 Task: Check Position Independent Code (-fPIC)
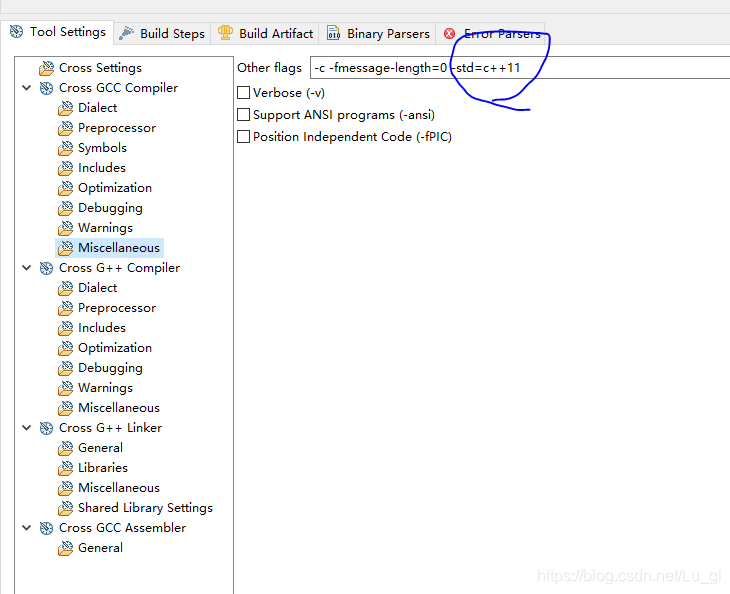coord(243,136)
